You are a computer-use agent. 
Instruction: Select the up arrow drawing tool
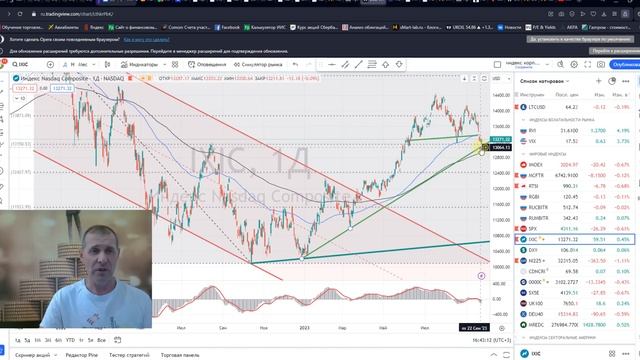(x=385, y=64)
